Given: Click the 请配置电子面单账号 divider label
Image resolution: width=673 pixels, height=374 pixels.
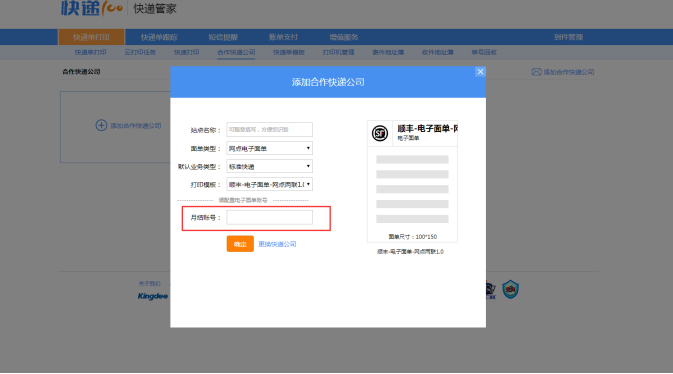Looking at the screenshot, I should click(x=243, y=200).
